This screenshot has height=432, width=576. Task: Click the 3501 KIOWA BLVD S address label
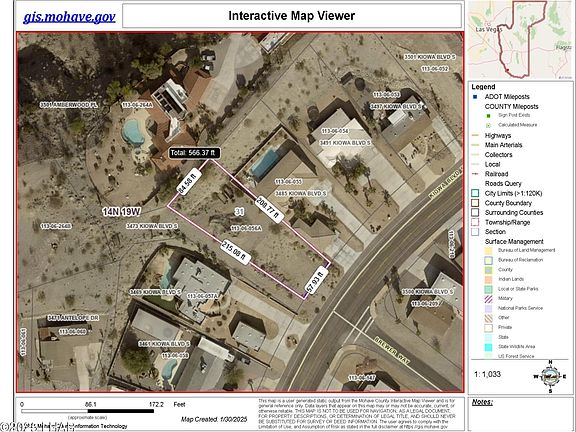pyautogui.click(x=430, y=57)
